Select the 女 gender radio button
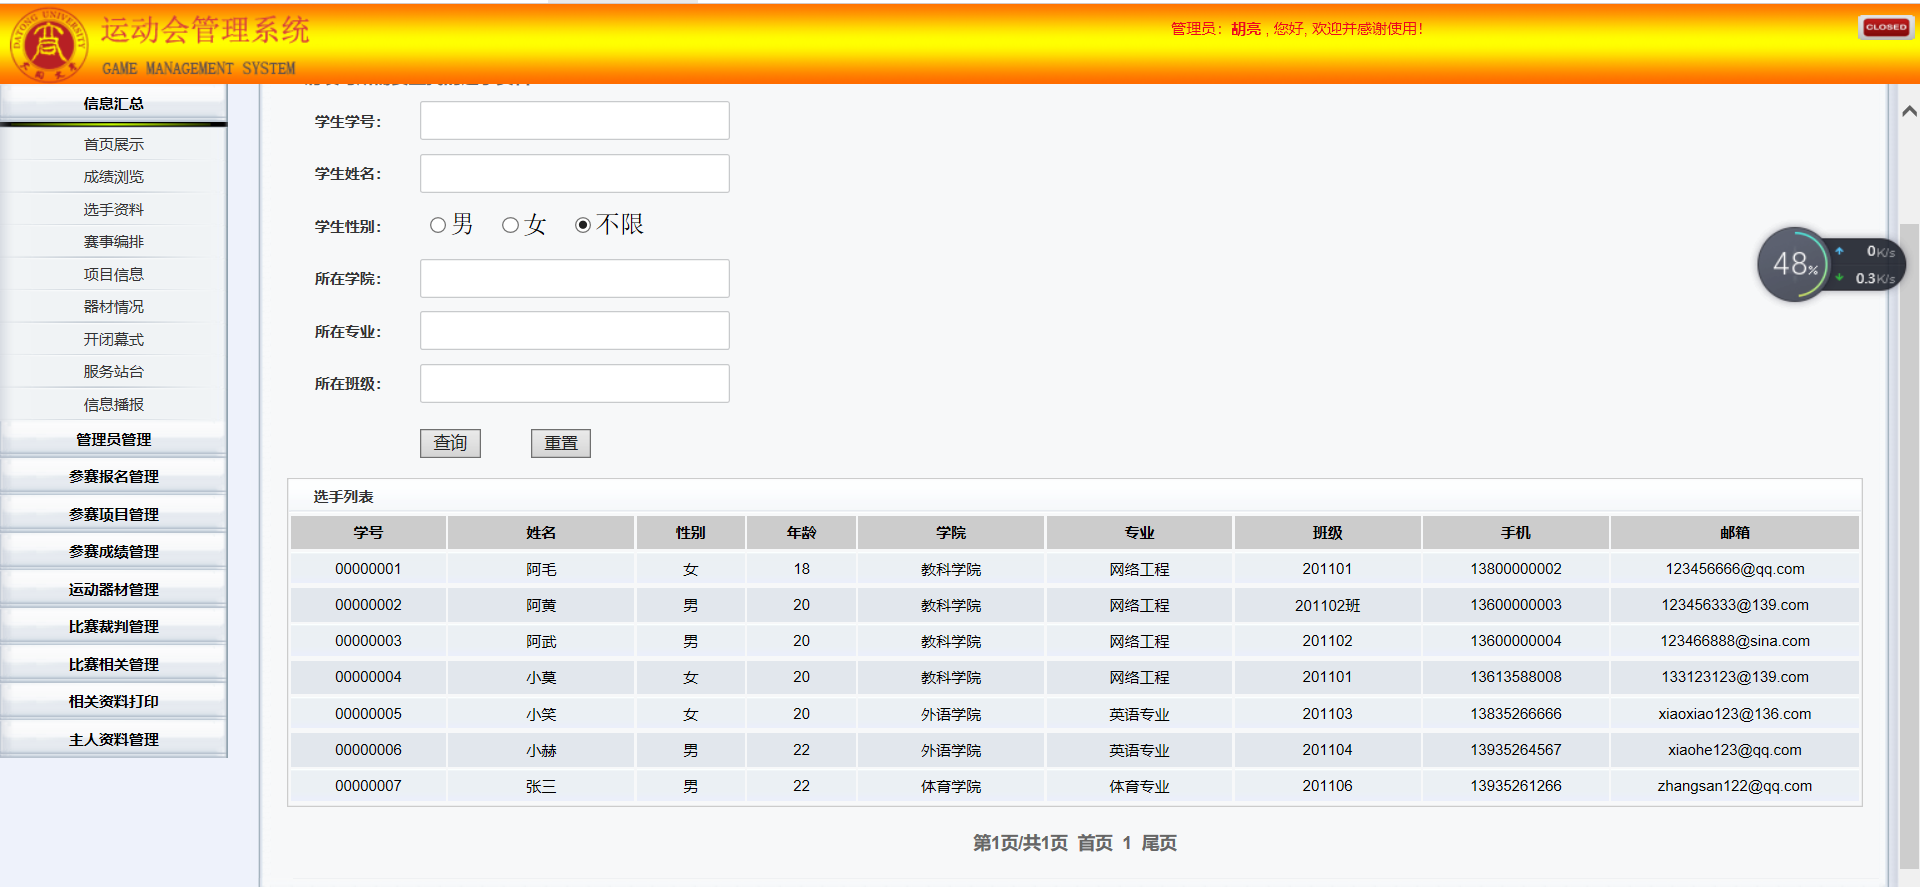The height and width of the screenshot is (887, 1920). (511, 226)
